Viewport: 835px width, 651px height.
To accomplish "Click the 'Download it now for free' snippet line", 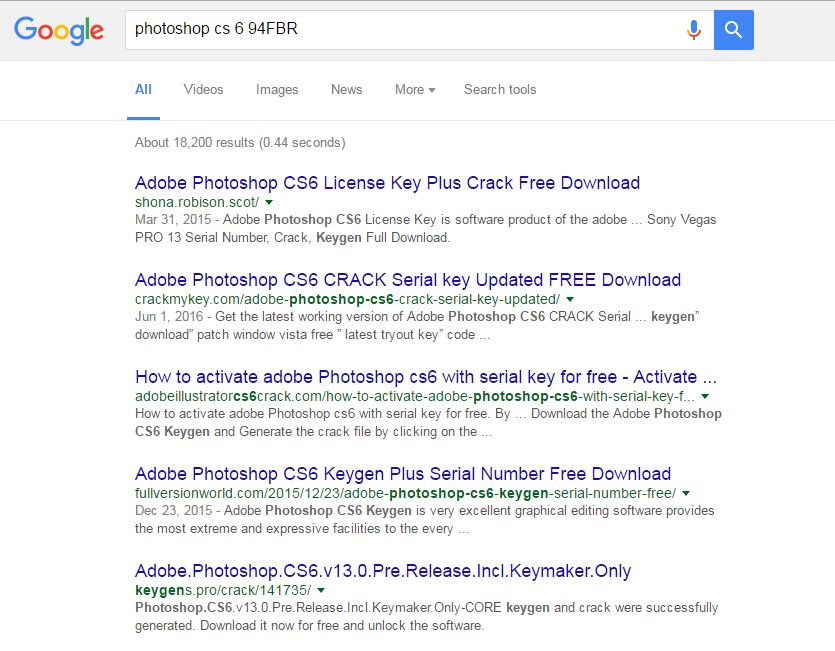I will click(309, 625).
